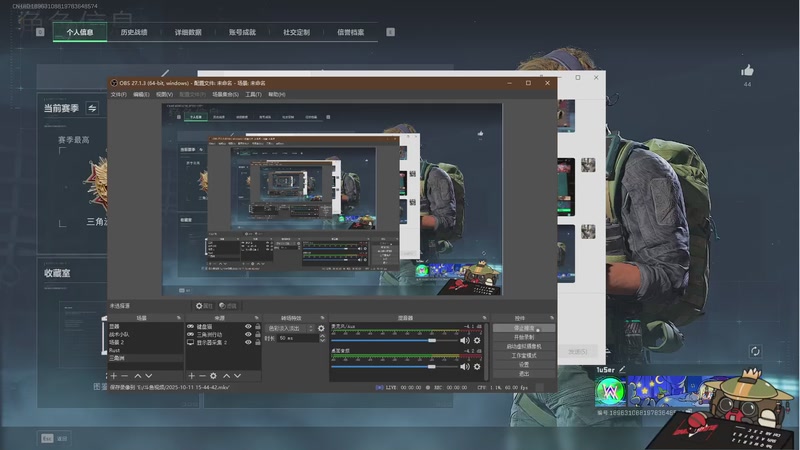Increase the transition duration with up arrow
The height and width of the screenshot is (450, 800).
click(322, 336)
